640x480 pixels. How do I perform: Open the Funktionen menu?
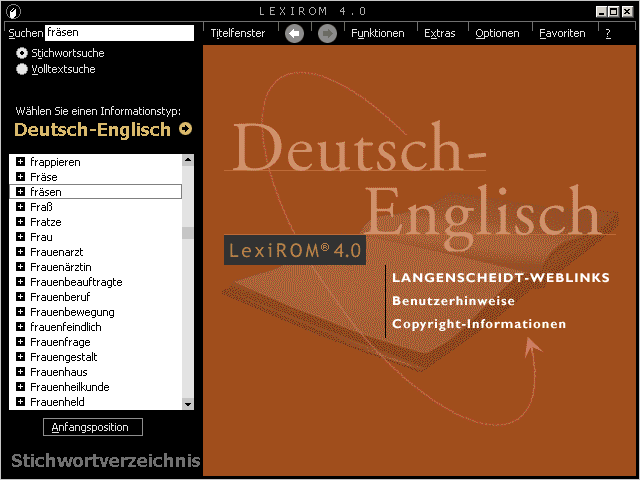[x=378, y=33]
